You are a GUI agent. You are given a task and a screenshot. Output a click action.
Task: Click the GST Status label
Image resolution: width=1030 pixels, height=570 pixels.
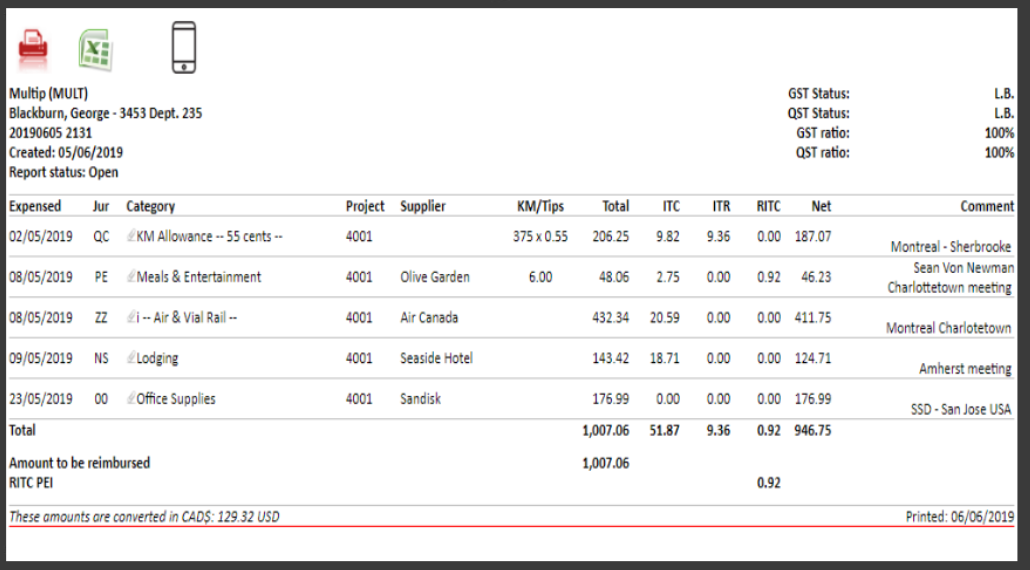pos(818,94)
